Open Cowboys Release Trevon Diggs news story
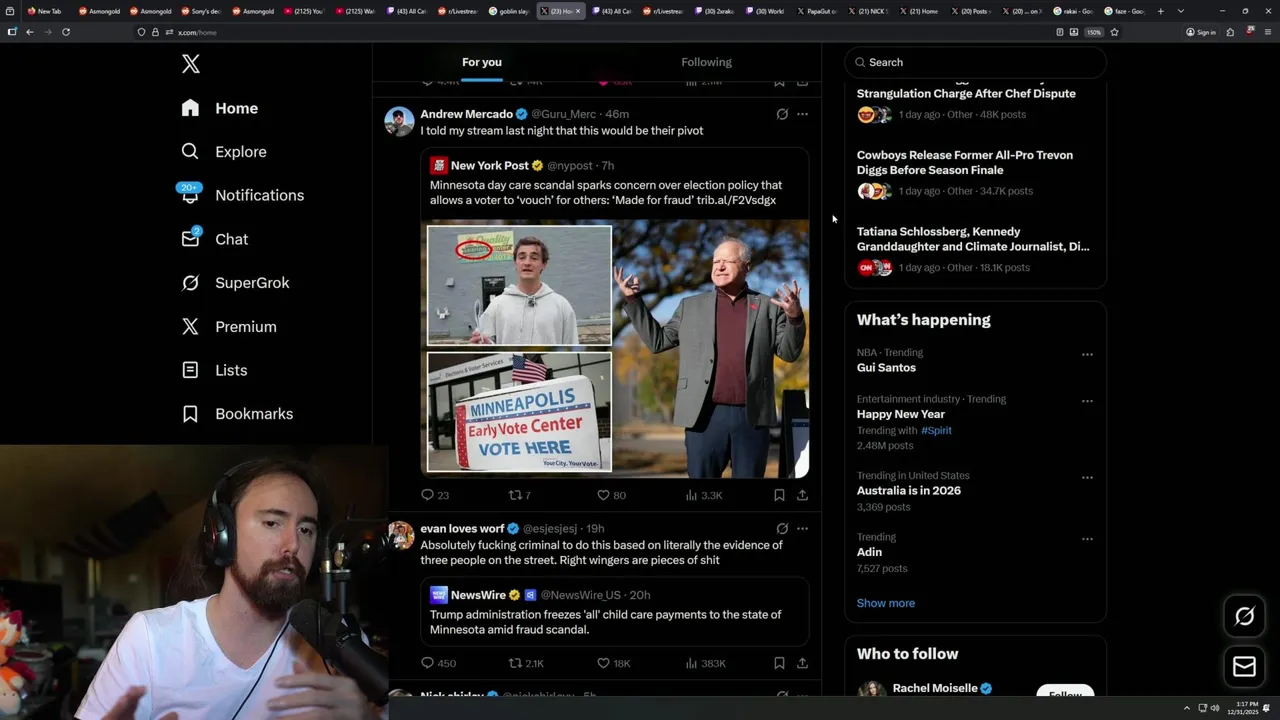The height and width of the screenshot is (720, 1280). [x=976, y=173]
